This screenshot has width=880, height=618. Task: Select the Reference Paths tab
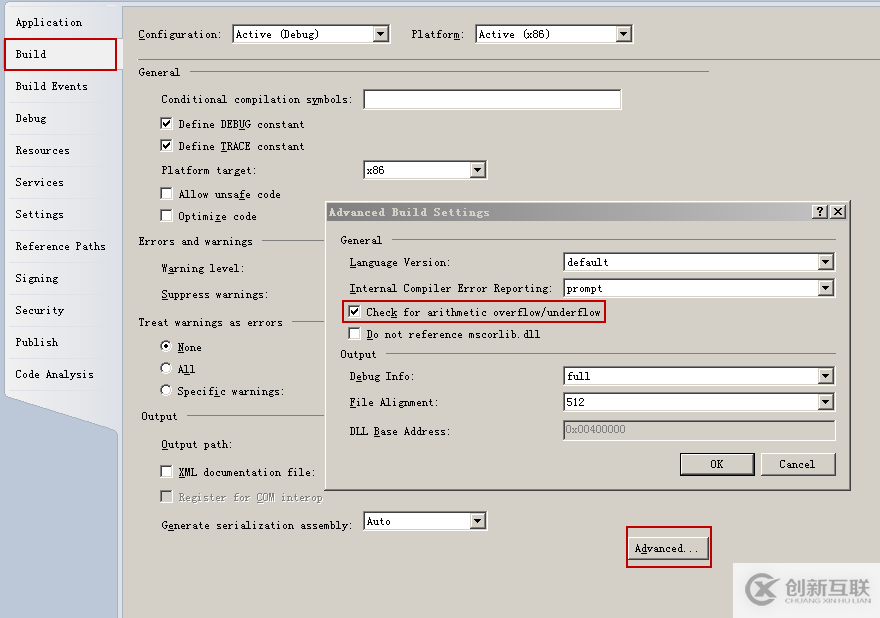point(61,246)
